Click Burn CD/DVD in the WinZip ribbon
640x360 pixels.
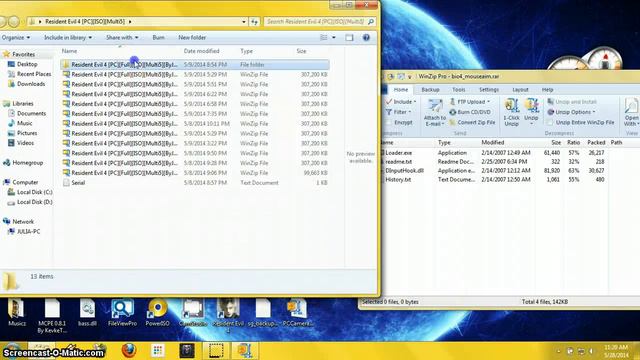tap(470, 112)
